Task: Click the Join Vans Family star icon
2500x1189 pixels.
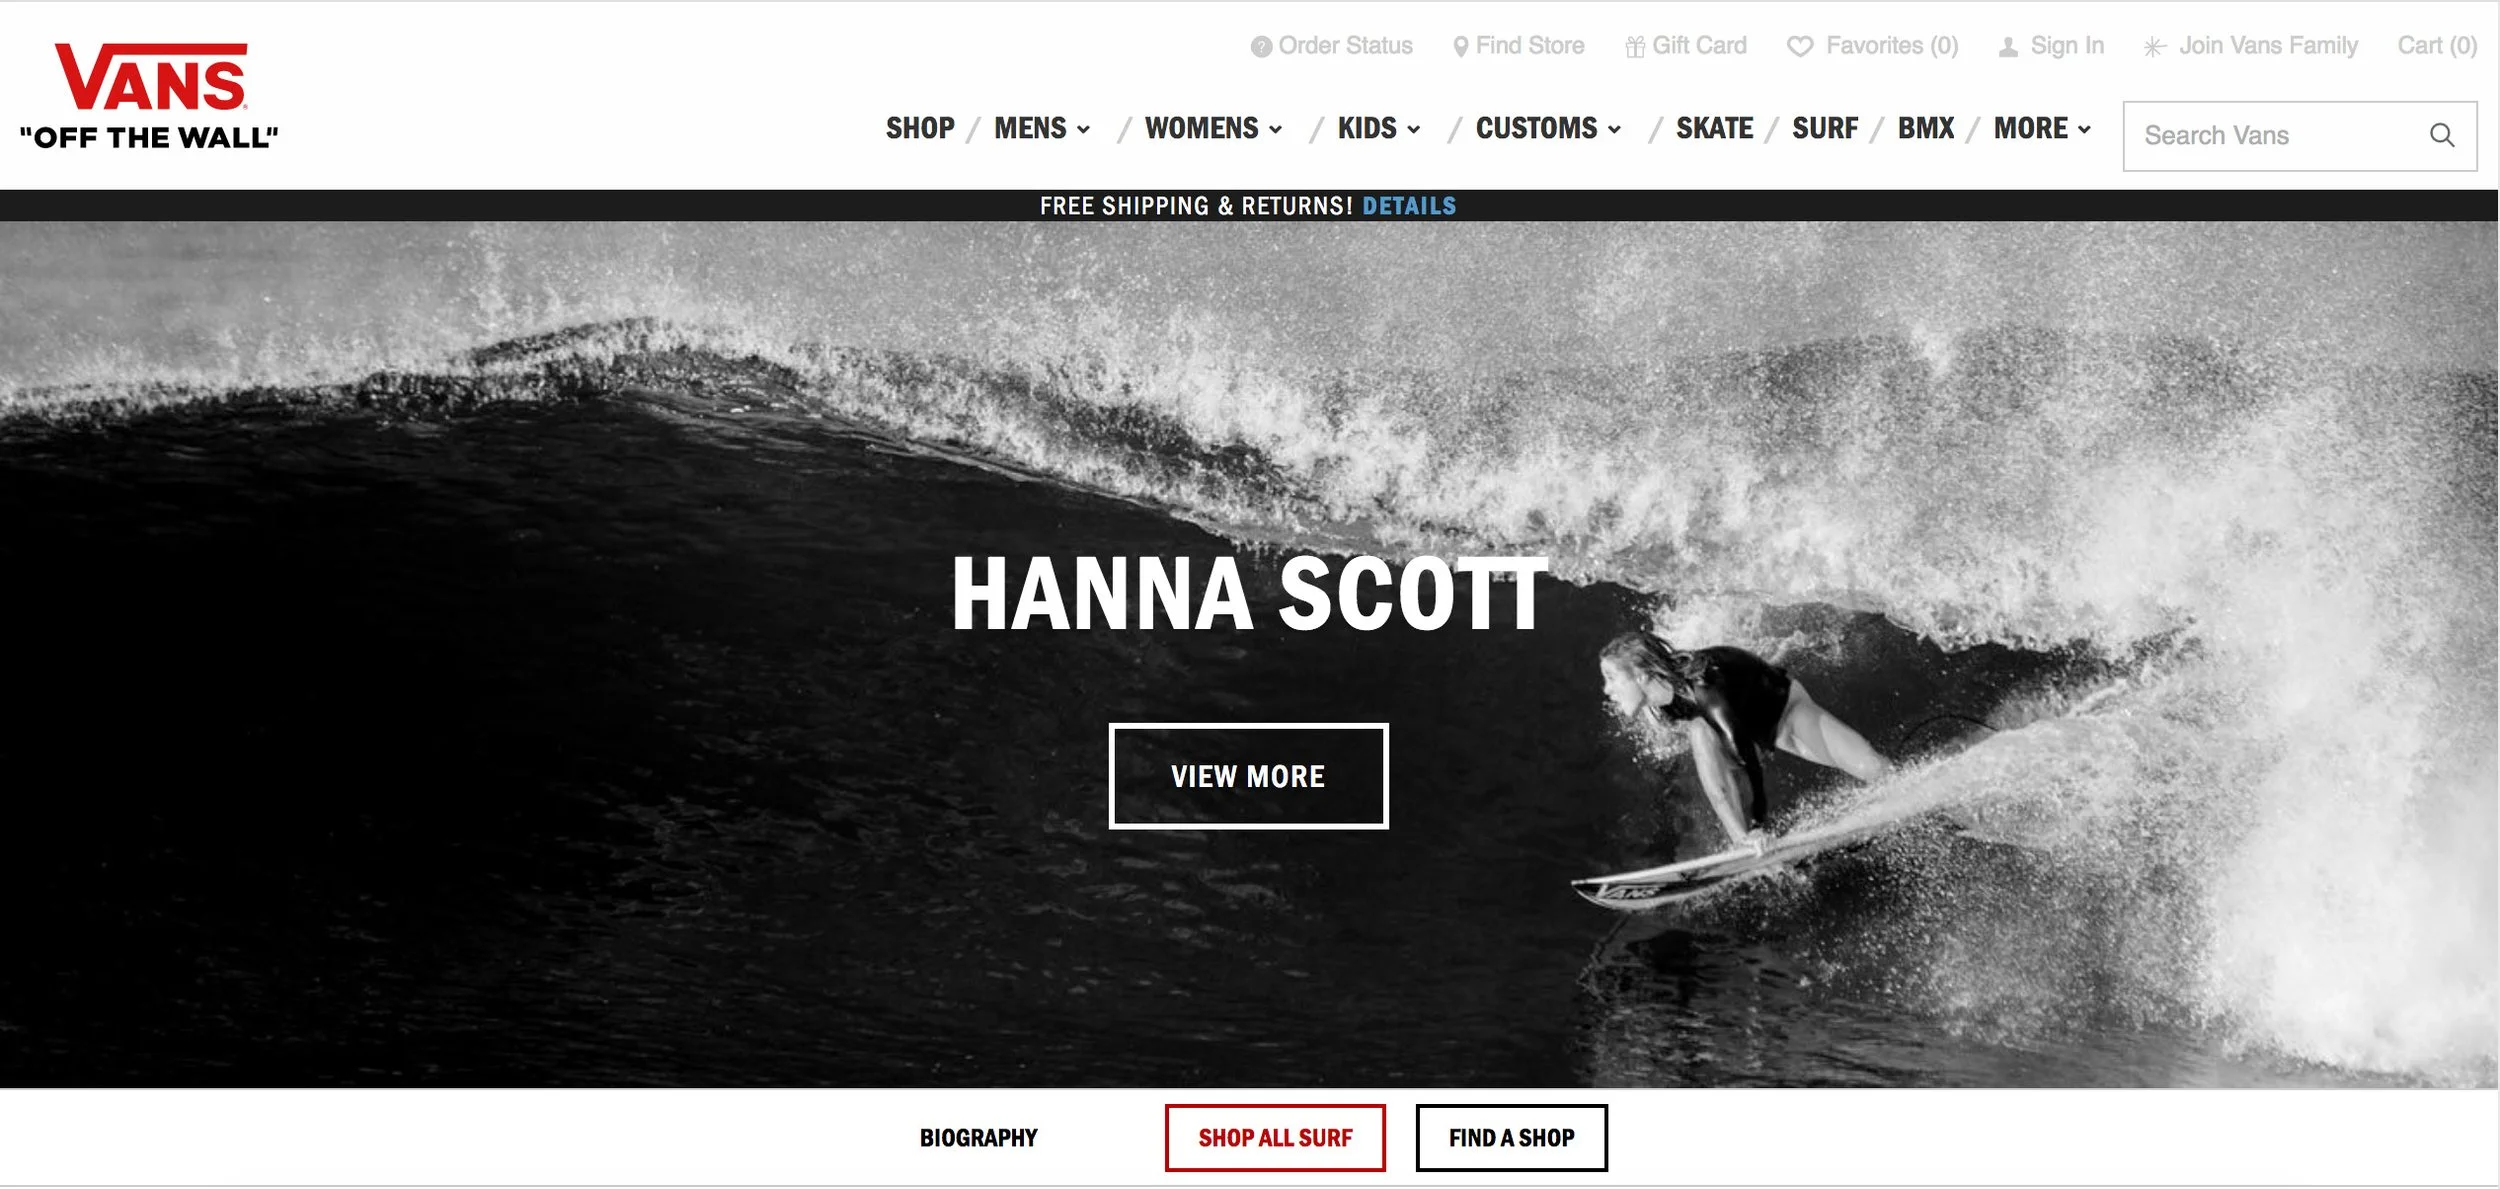Action: coord(2155,47)
